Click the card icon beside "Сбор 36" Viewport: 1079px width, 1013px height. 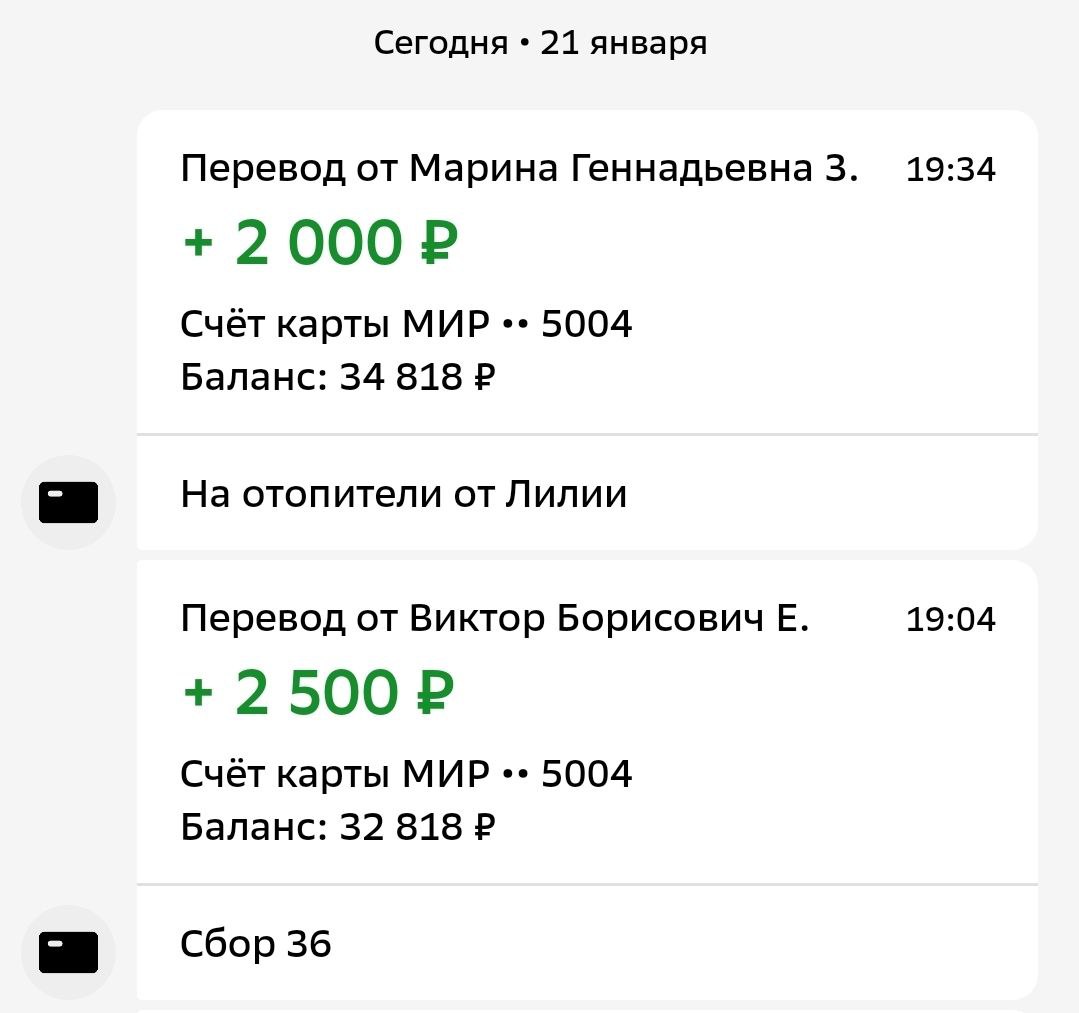(x=68, y=951)
